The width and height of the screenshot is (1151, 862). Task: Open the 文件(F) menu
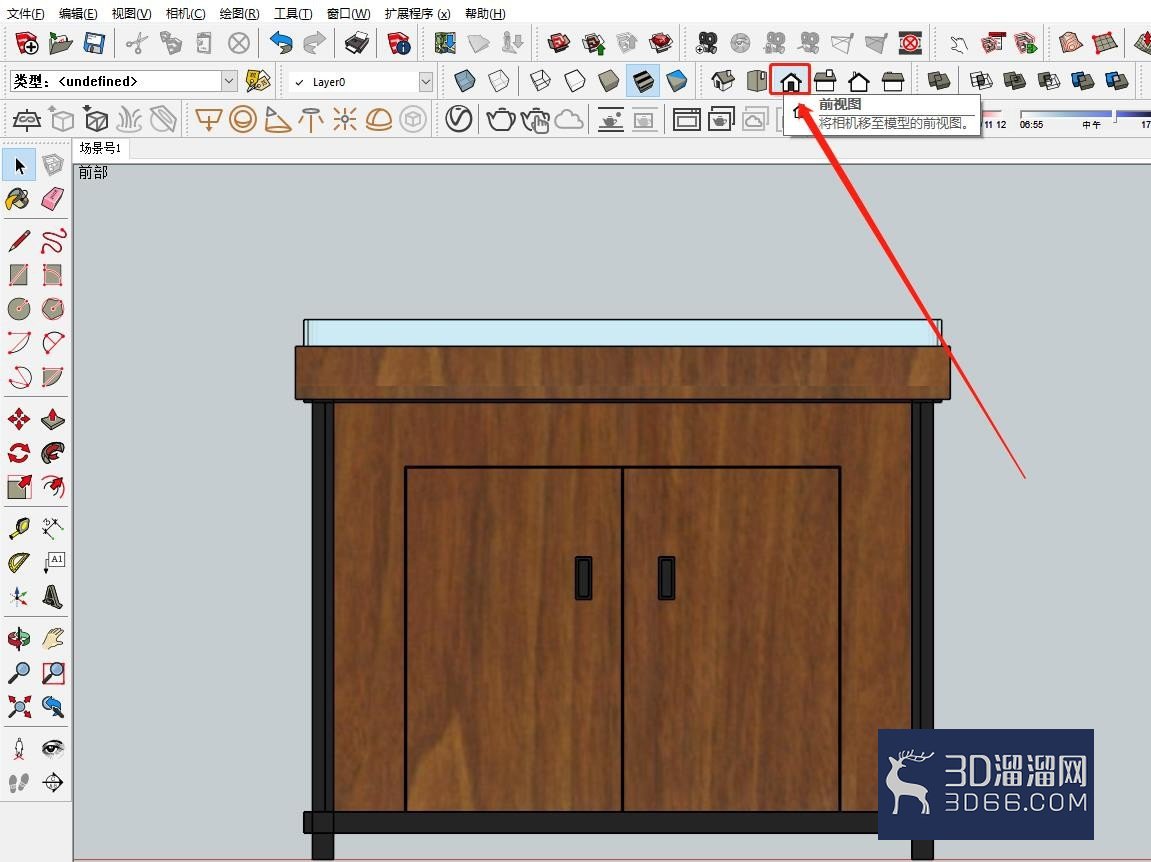[25, 13]
